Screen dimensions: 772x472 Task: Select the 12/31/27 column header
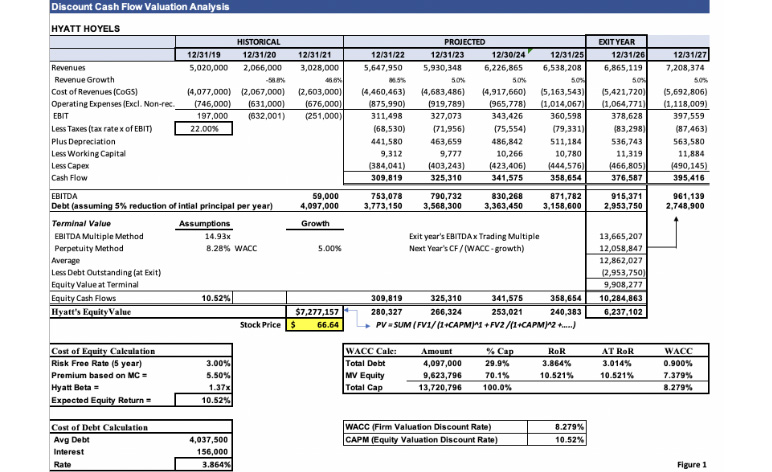click(x=689, y=55)
